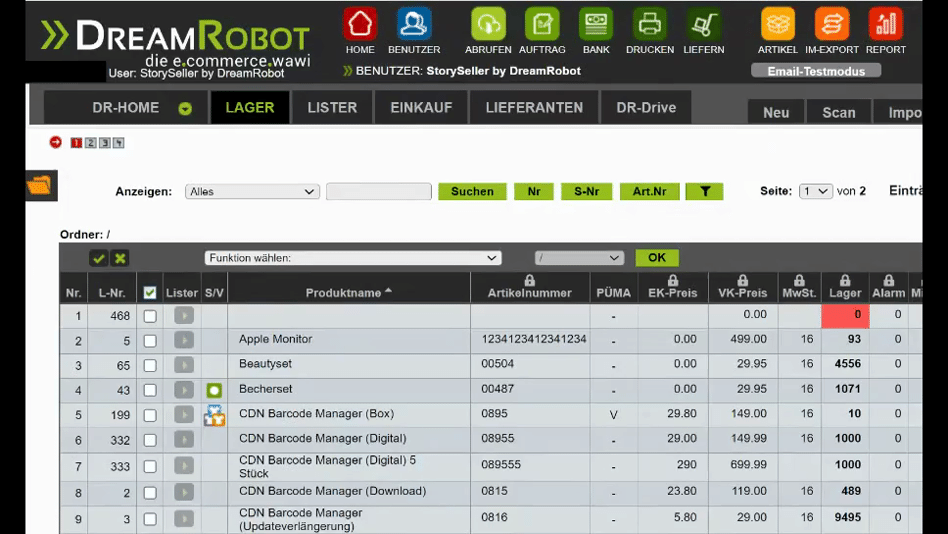Click the green DR-HOME dropdown arrow icon
This screenshot has height=534, width=948.
(x=185, y=108)
